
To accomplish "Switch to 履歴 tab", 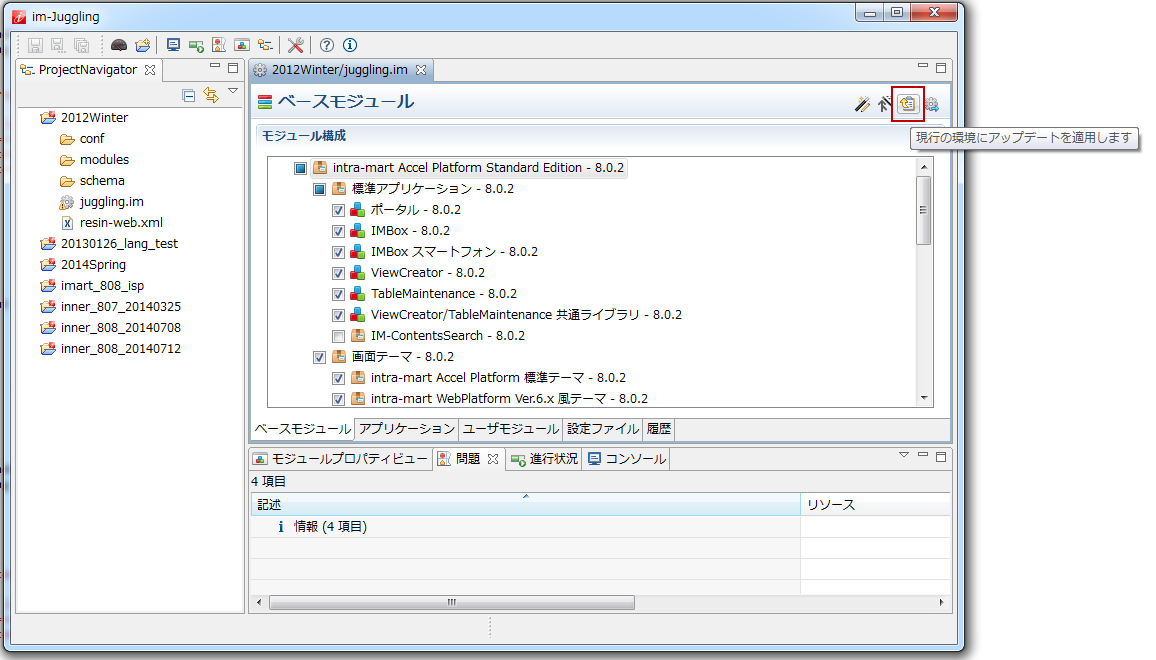I will pyautogui.click(x=659, y=429).
